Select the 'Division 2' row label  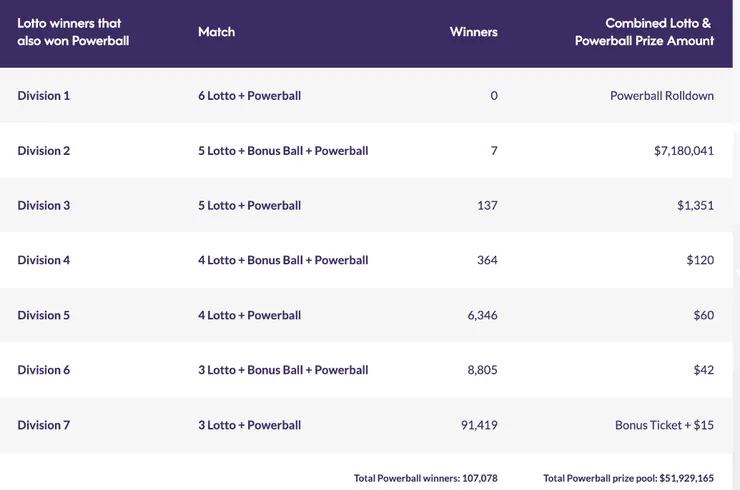44,151
